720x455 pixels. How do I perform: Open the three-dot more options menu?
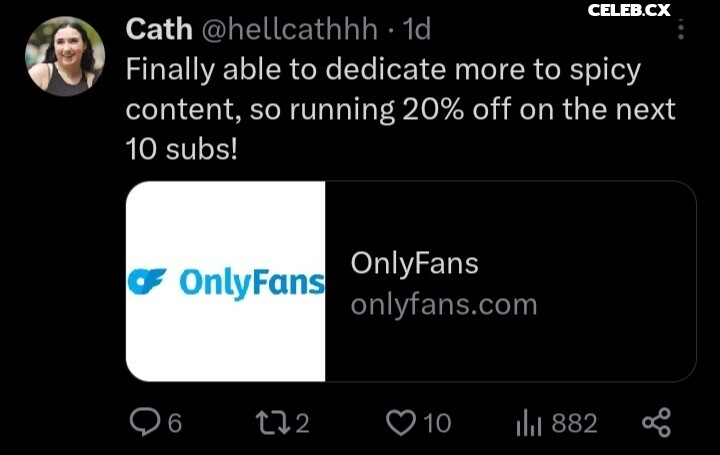(681, 30)
